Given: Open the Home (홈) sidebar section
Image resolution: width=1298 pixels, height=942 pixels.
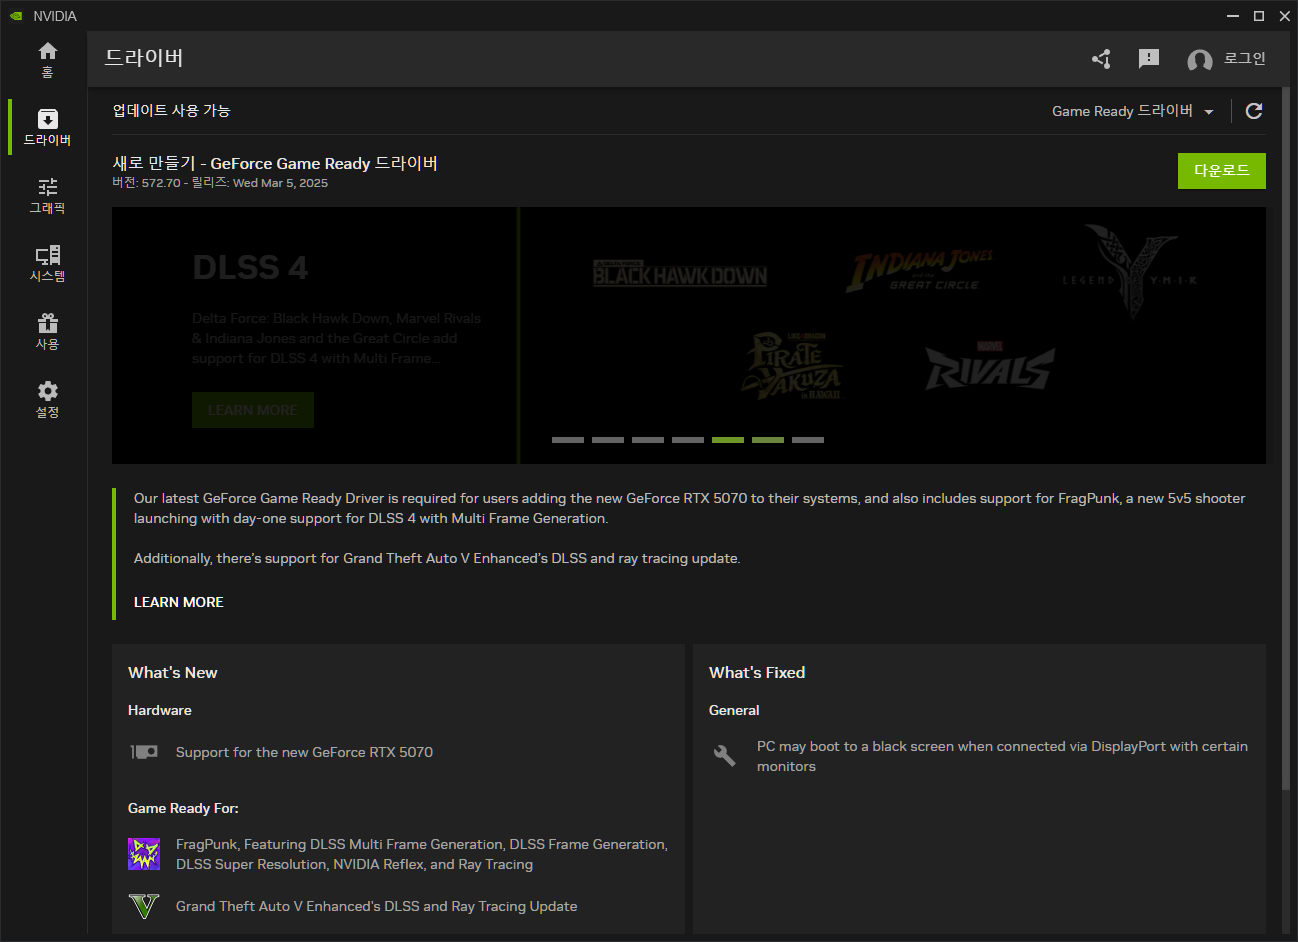Looking at the screenshot, I should tap(47, 60).
